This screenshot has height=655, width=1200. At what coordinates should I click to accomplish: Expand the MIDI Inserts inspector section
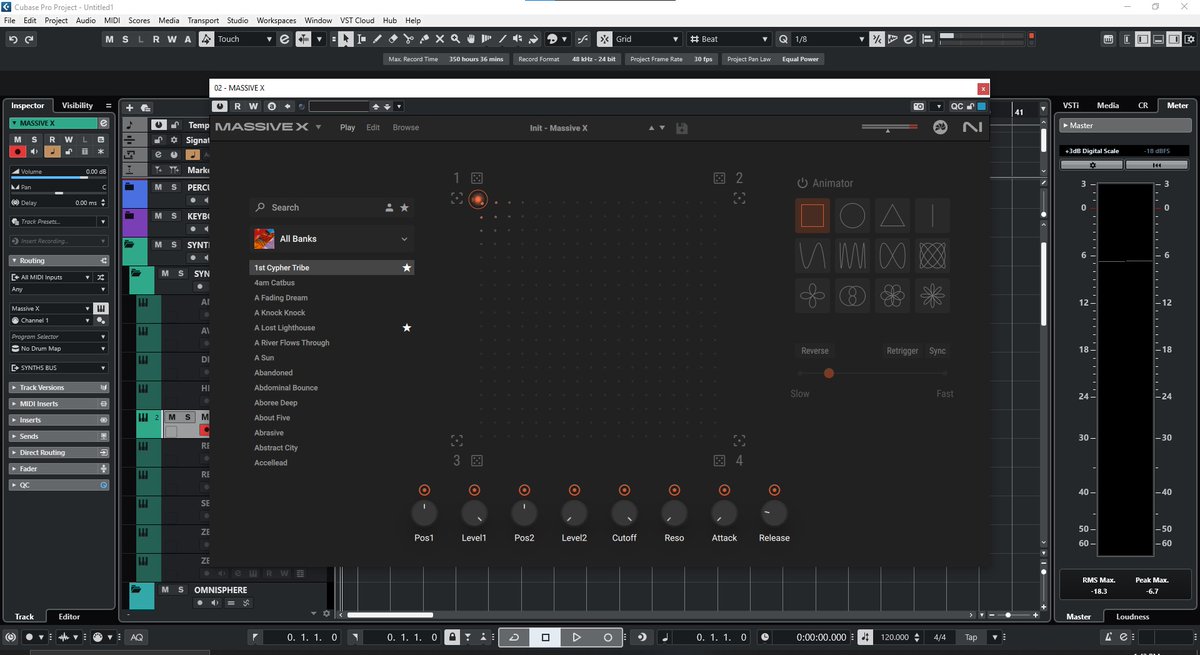(59, 404)
